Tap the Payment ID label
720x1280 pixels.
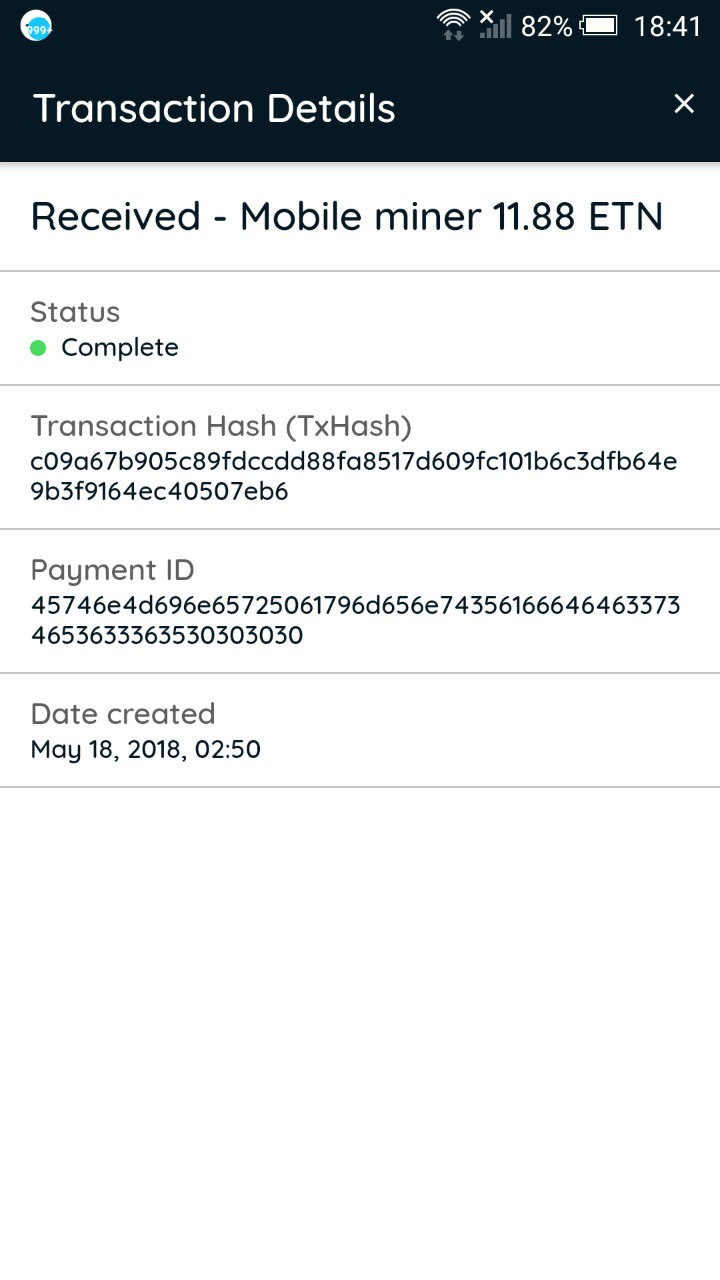(x=112, y=570)
